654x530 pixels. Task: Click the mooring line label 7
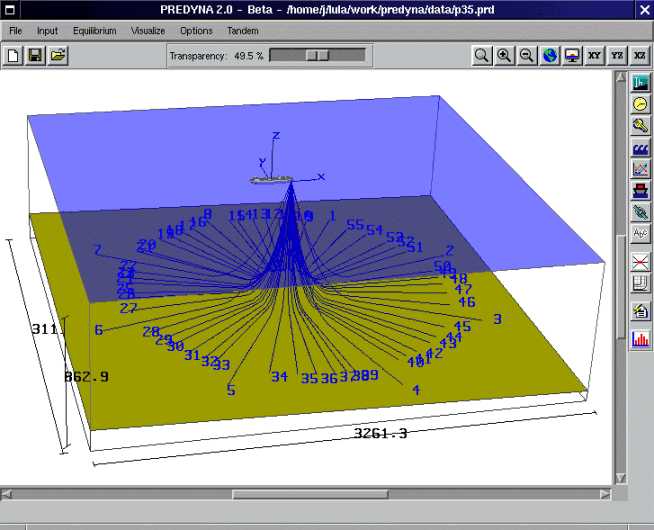click(x=97, y=250)
